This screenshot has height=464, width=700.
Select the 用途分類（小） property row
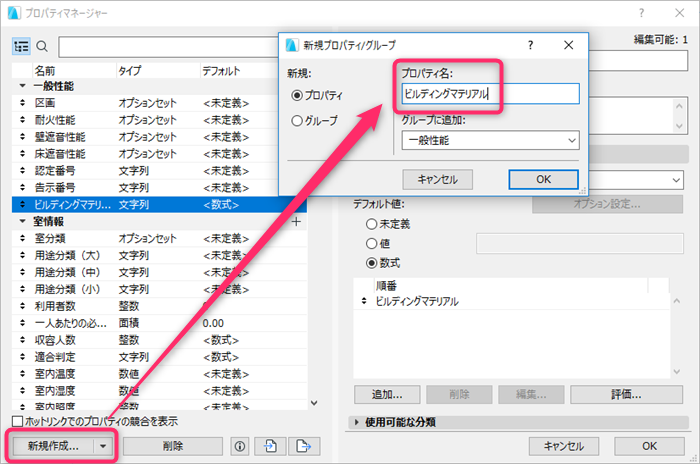(159, 289)
